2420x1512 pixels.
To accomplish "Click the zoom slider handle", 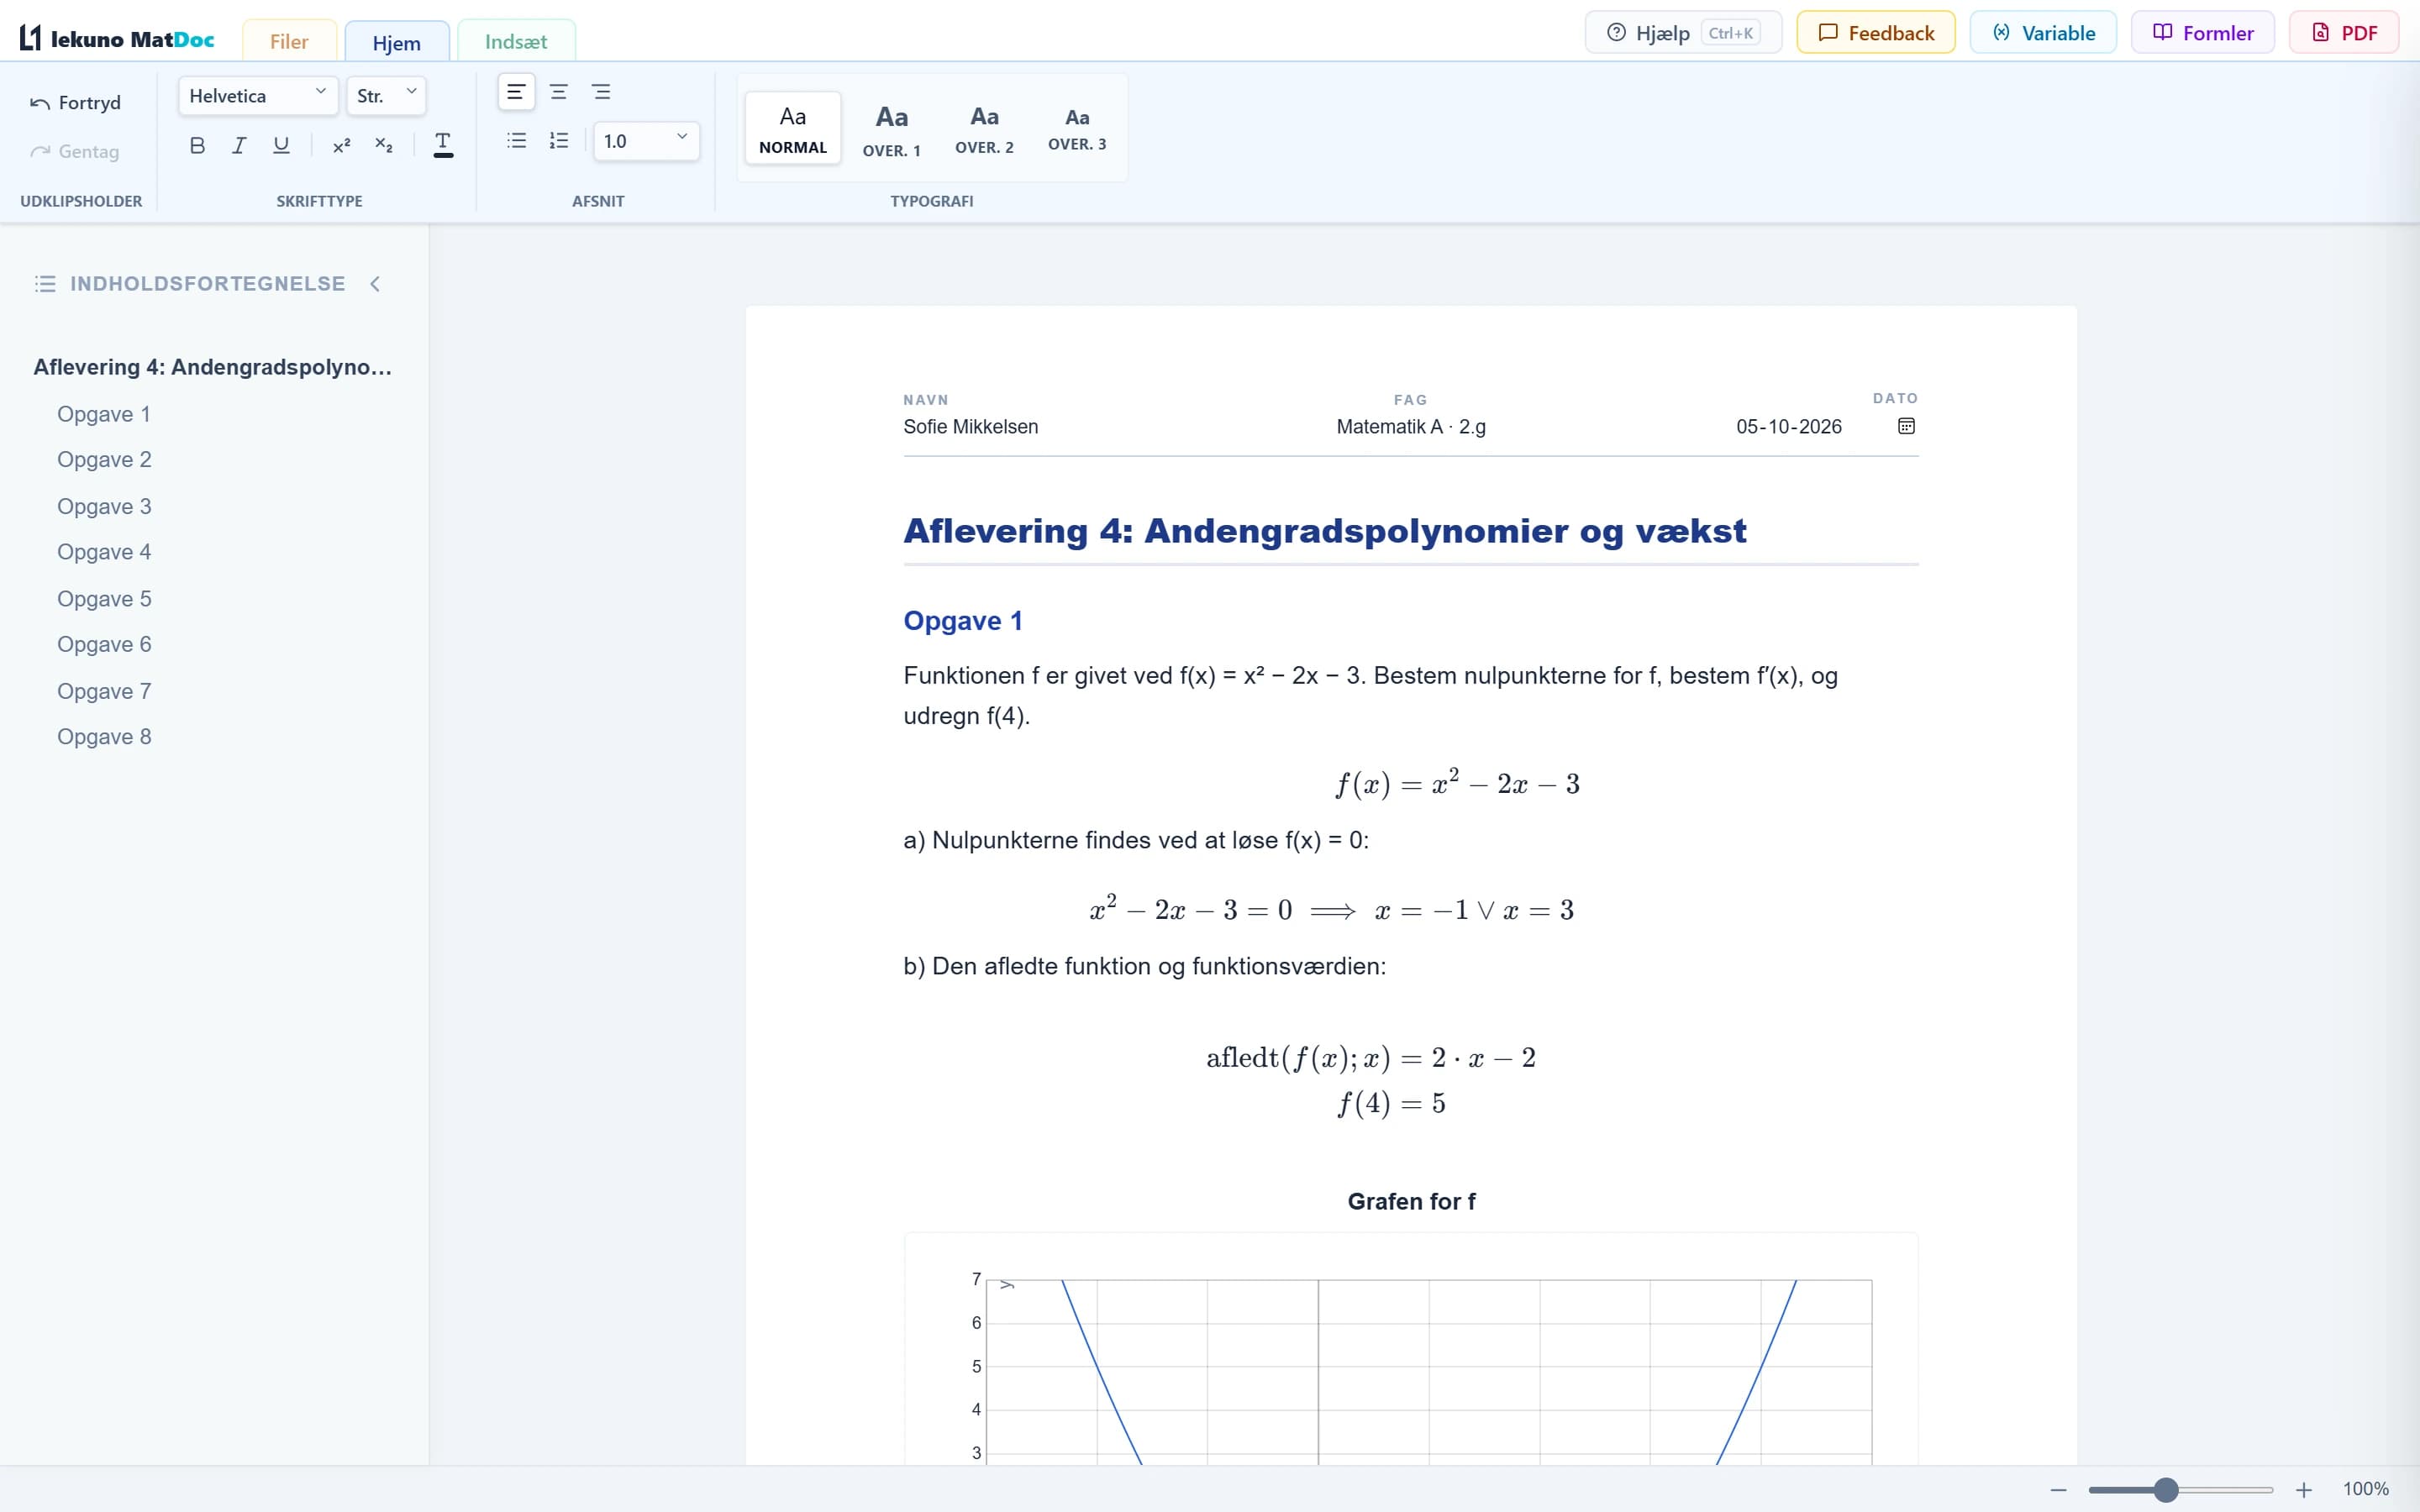I will 2166,1490.
